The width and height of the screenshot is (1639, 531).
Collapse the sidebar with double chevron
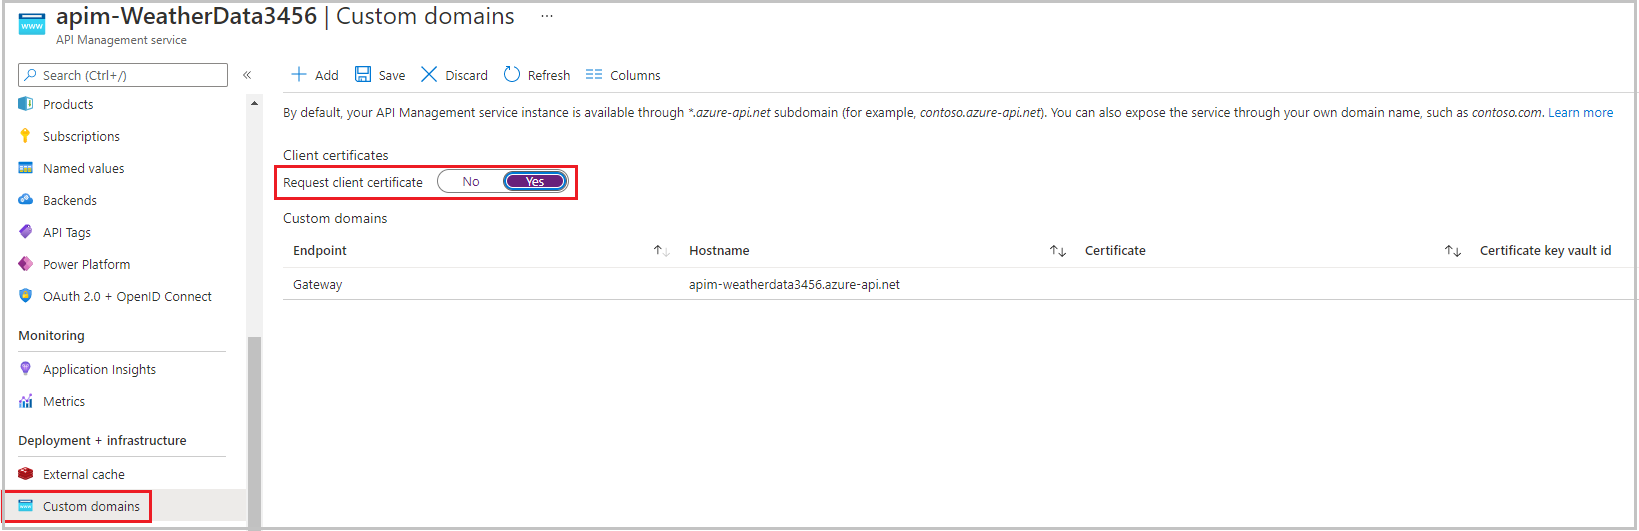[x=247, y=75]
